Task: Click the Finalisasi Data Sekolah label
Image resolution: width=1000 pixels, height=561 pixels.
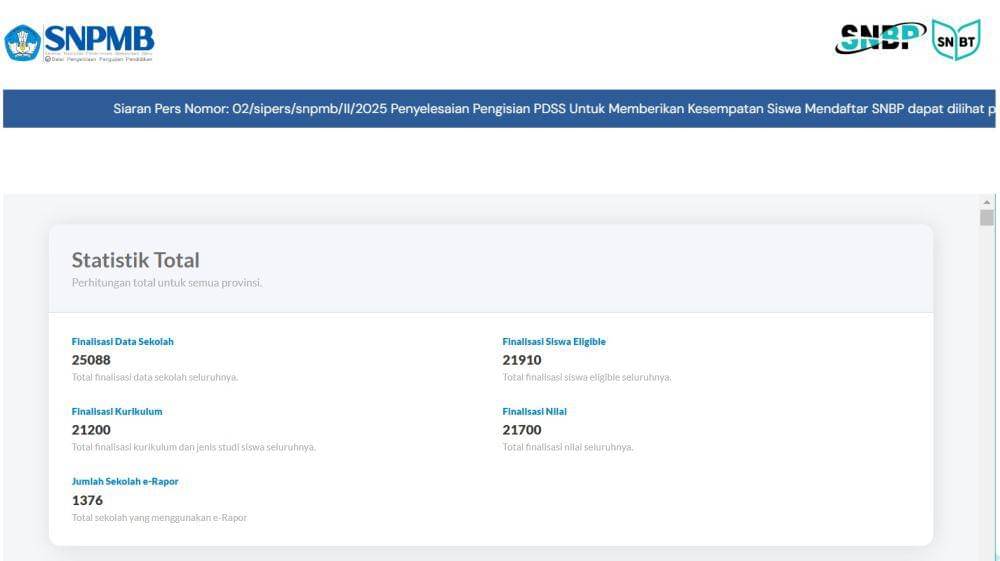Action: click(x=123, y=342)
